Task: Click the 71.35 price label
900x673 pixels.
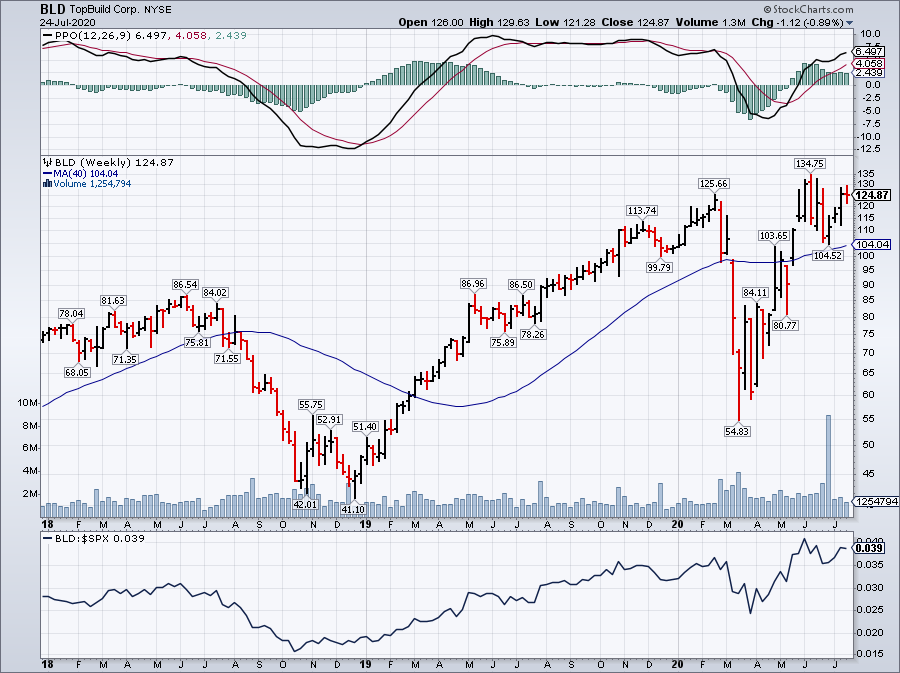Action: click(x=125, y=360)
